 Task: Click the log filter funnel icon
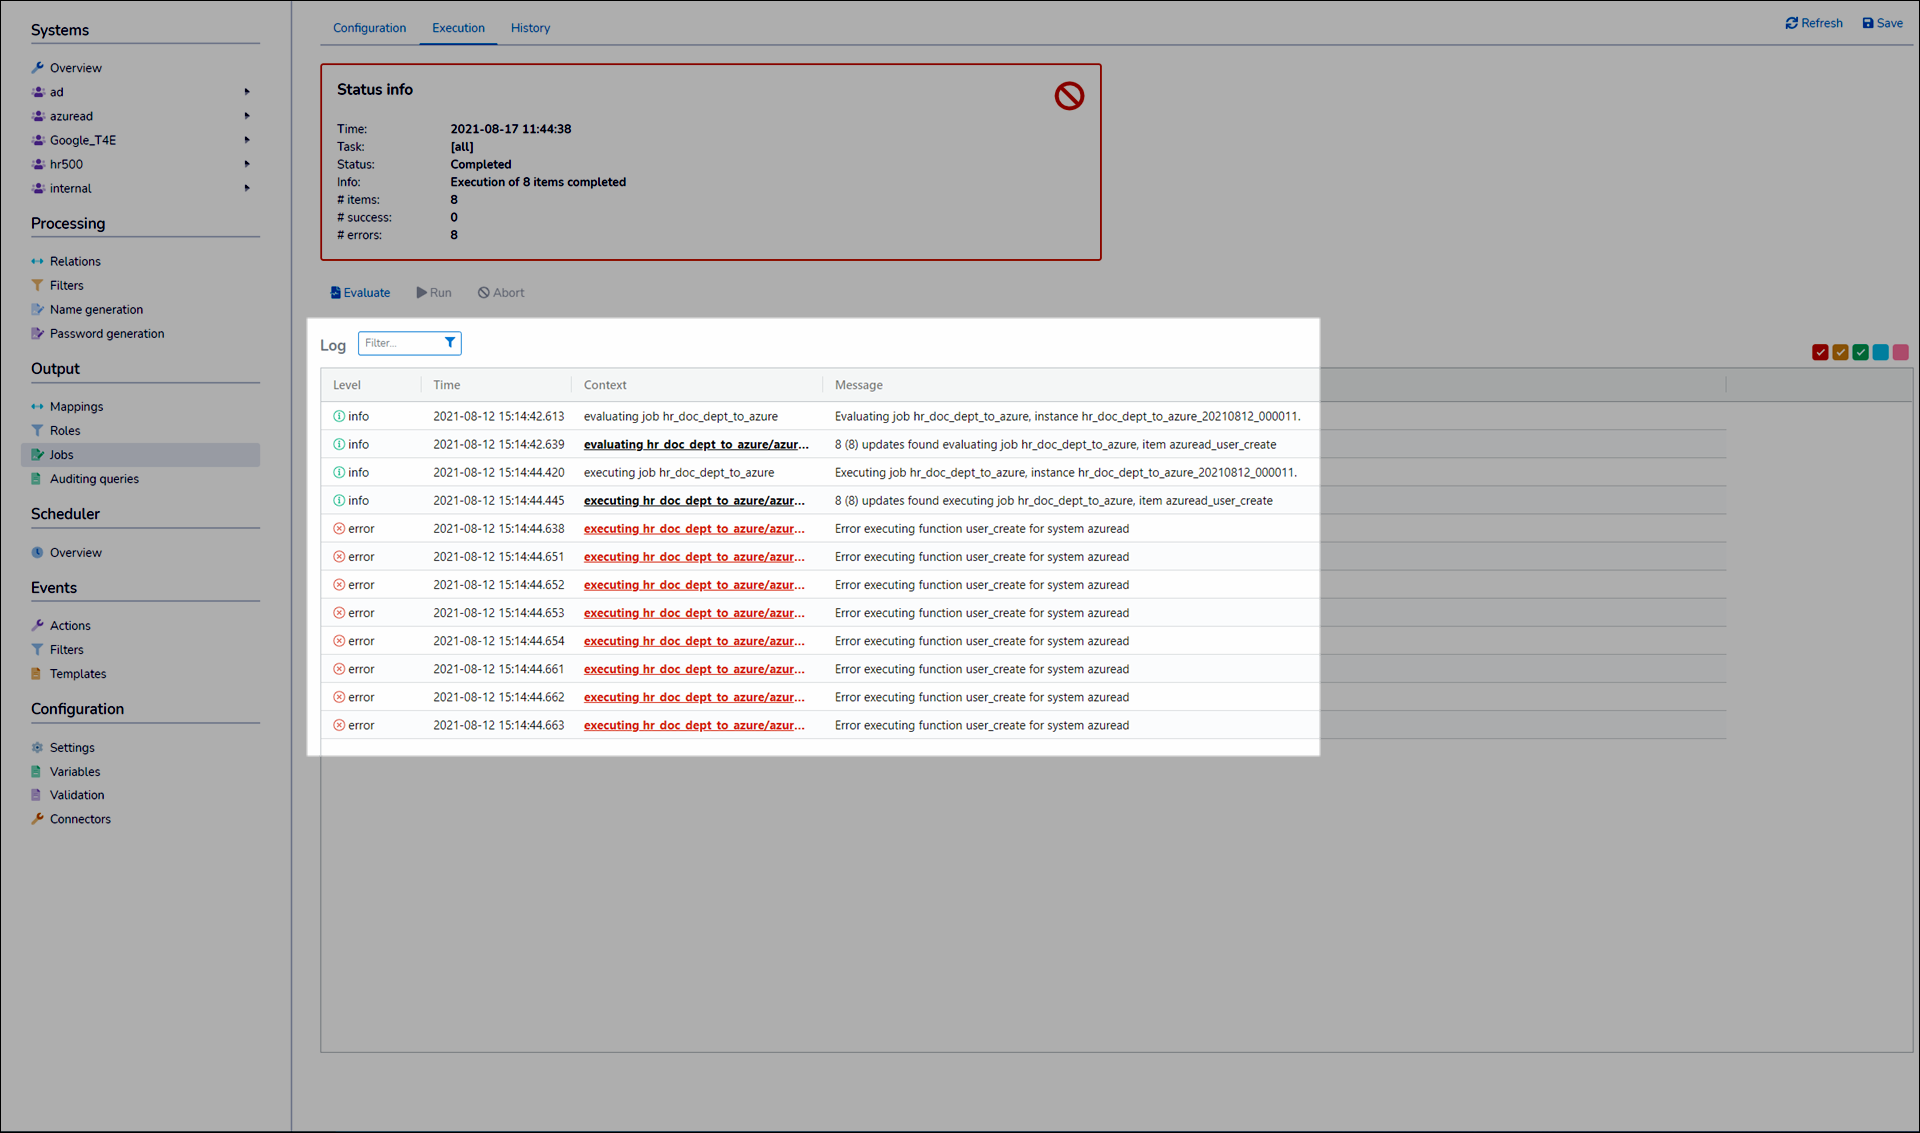point(450,343)
